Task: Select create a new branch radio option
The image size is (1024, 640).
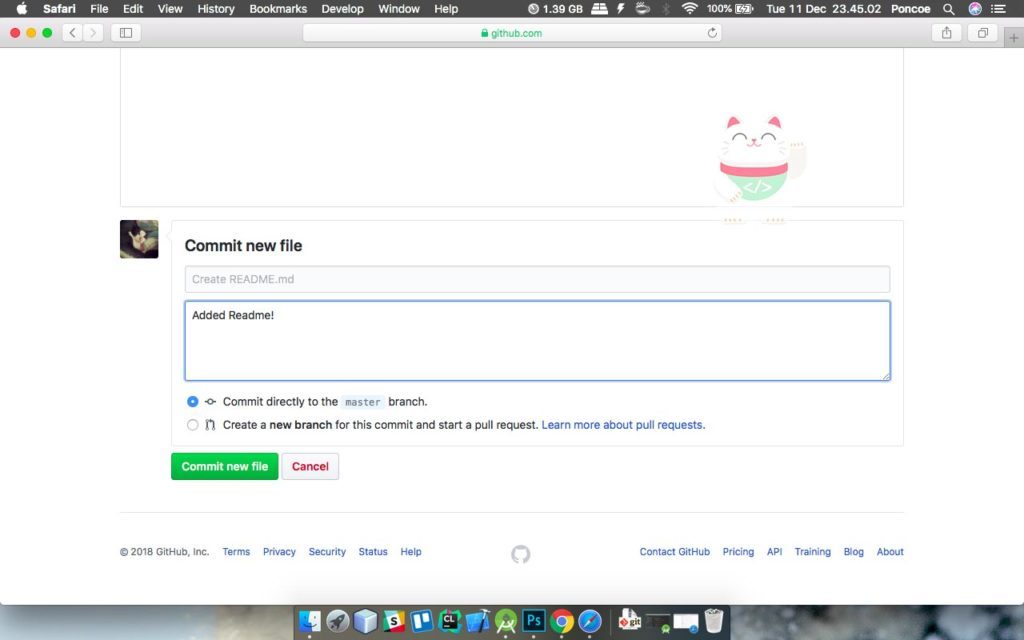Action: pyautogui.click(x=193, y=425)
